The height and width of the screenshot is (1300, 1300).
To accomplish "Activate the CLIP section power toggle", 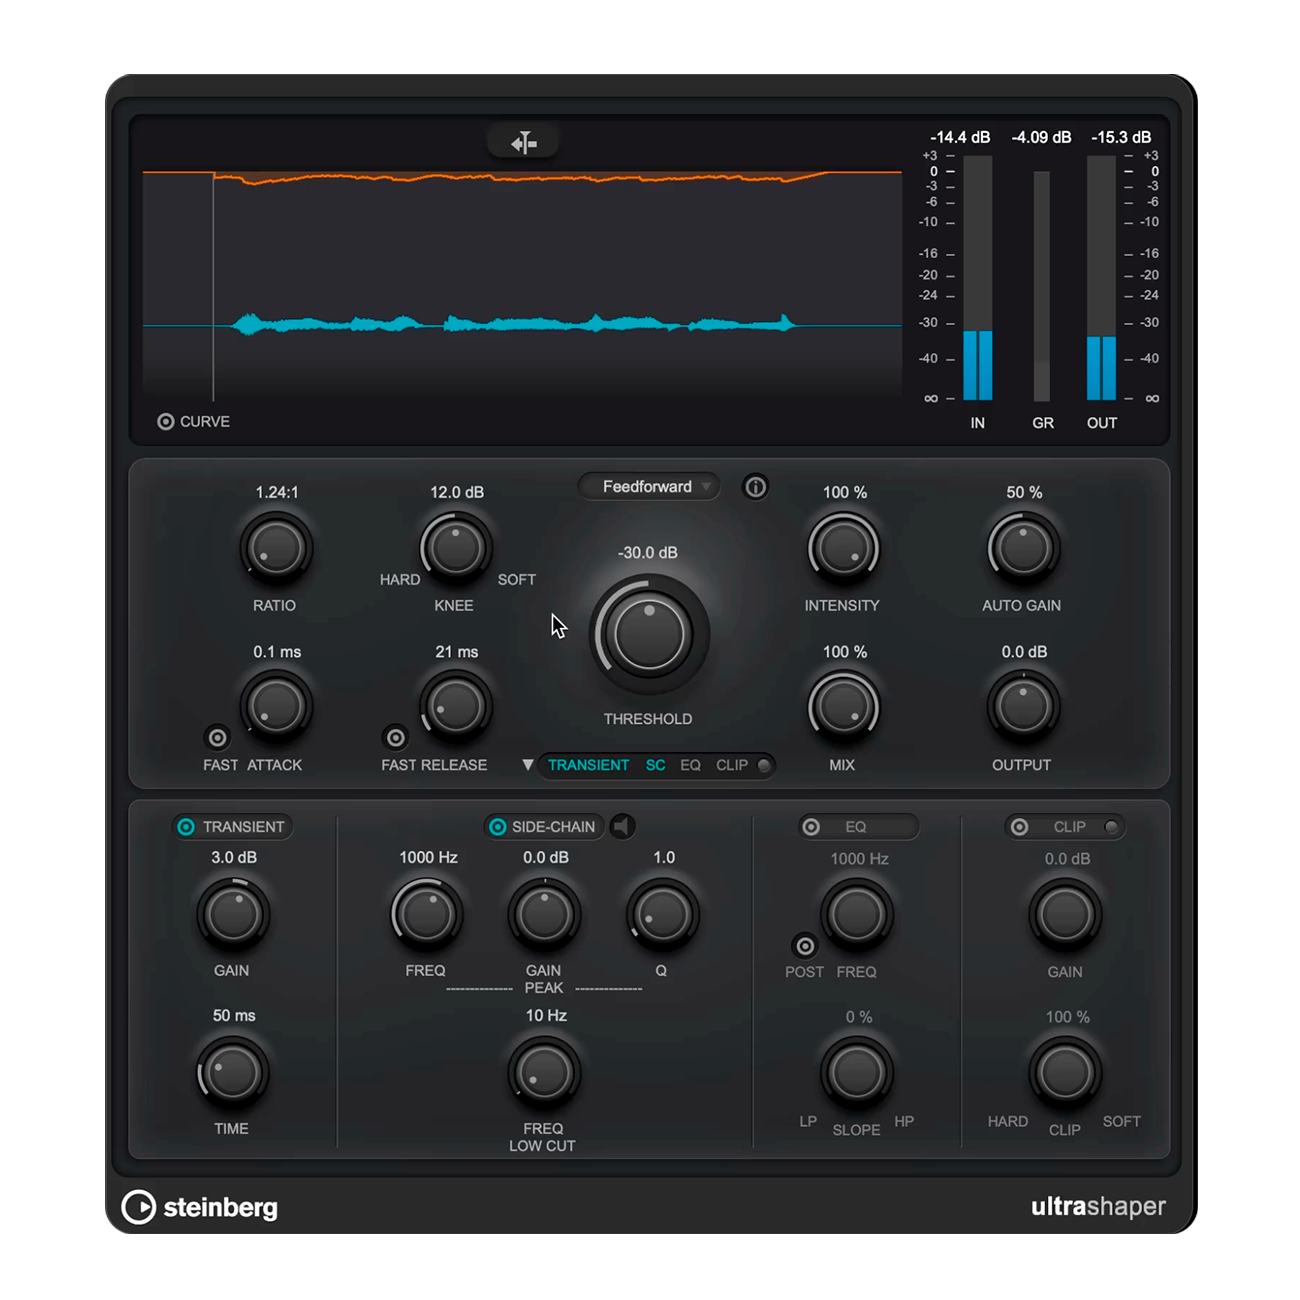I will (1019, 827).
